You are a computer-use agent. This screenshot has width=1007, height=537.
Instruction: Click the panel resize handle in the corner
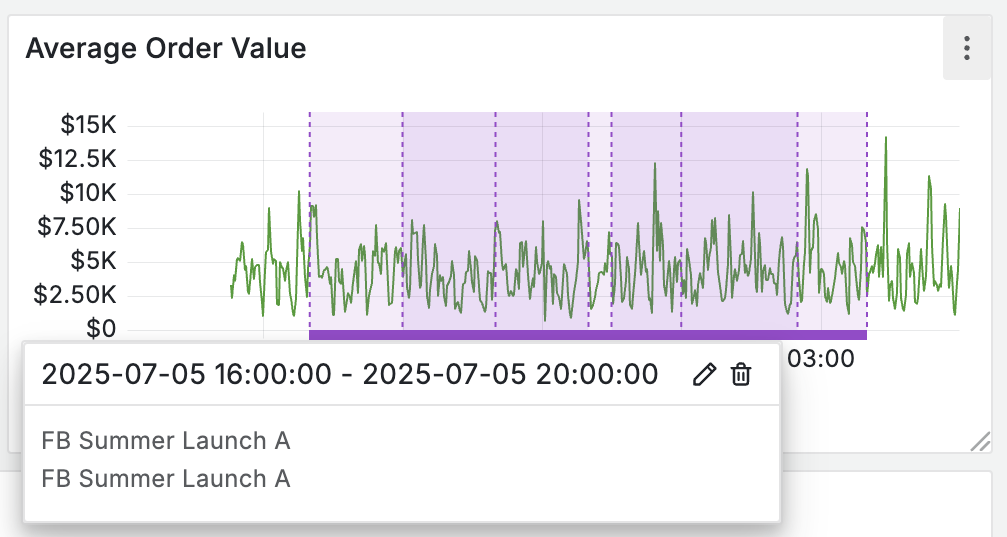point(980,442)
